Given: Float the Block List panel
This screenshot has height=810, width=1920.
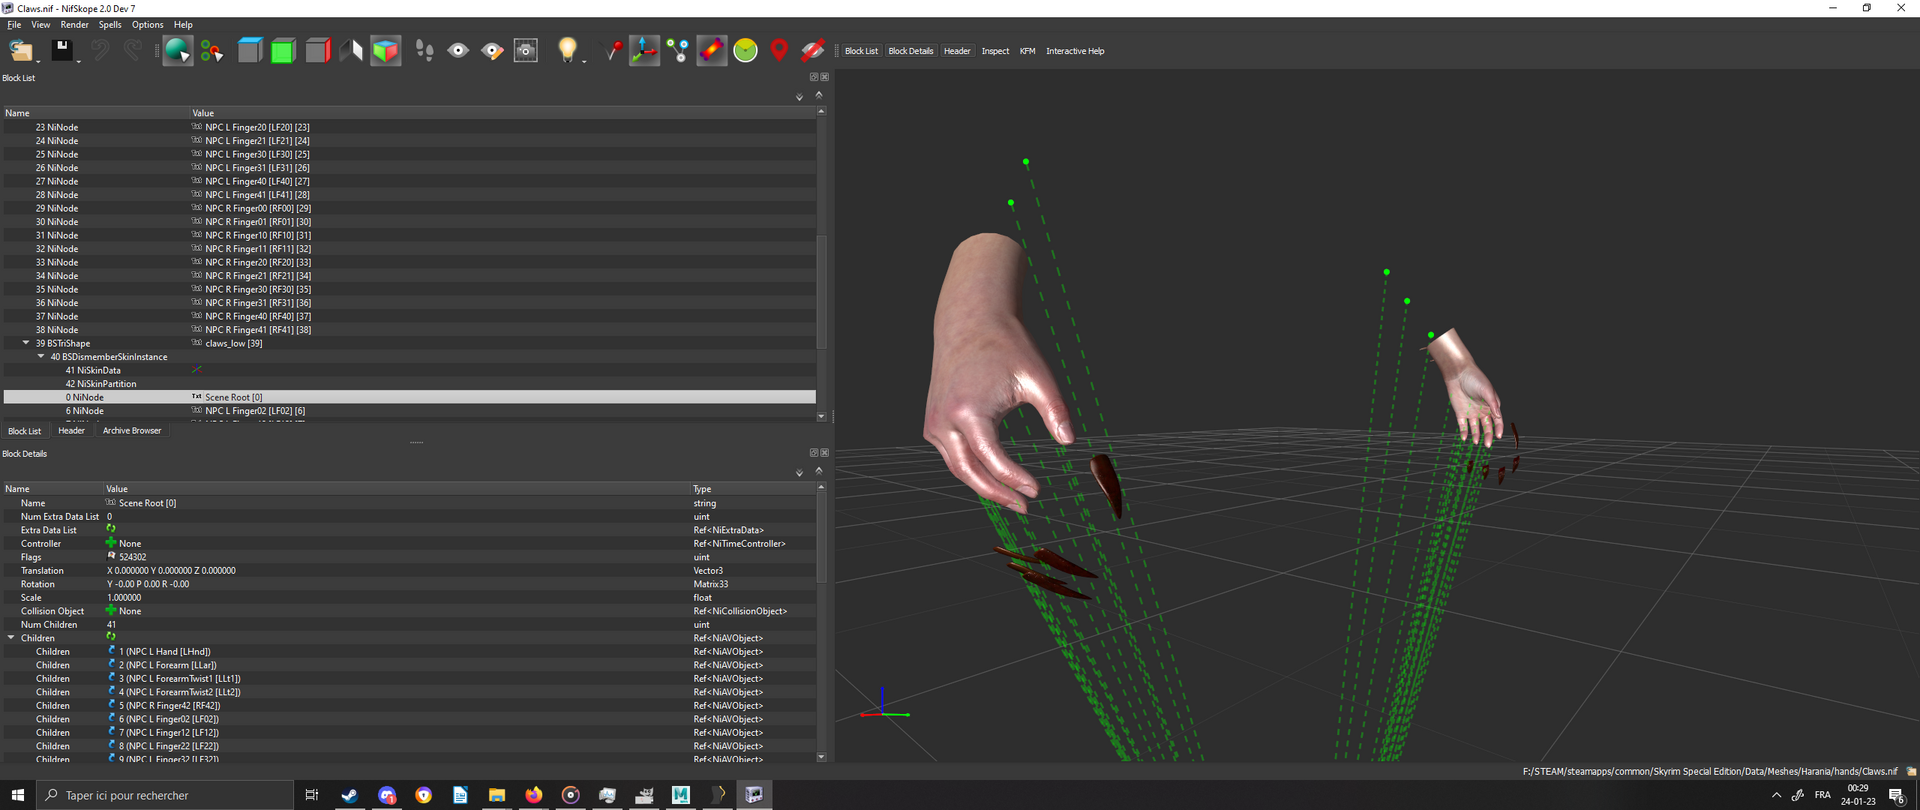Looking at the screenshot, I should 813,77.
